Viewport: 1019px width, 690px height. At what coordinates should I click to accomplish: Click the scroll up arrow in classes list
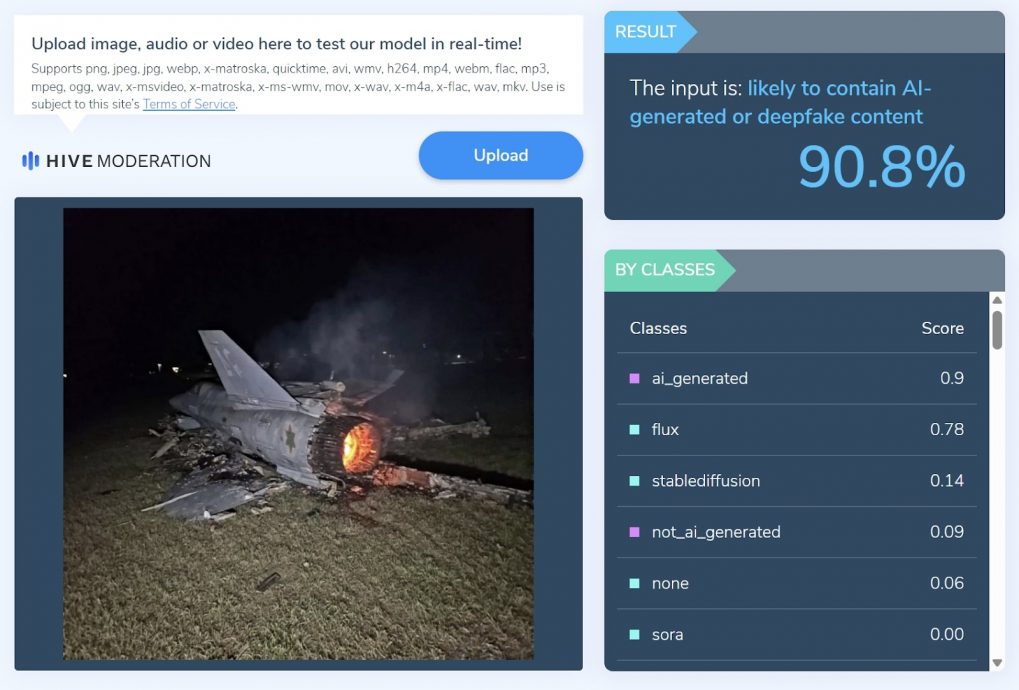(997, 300)
